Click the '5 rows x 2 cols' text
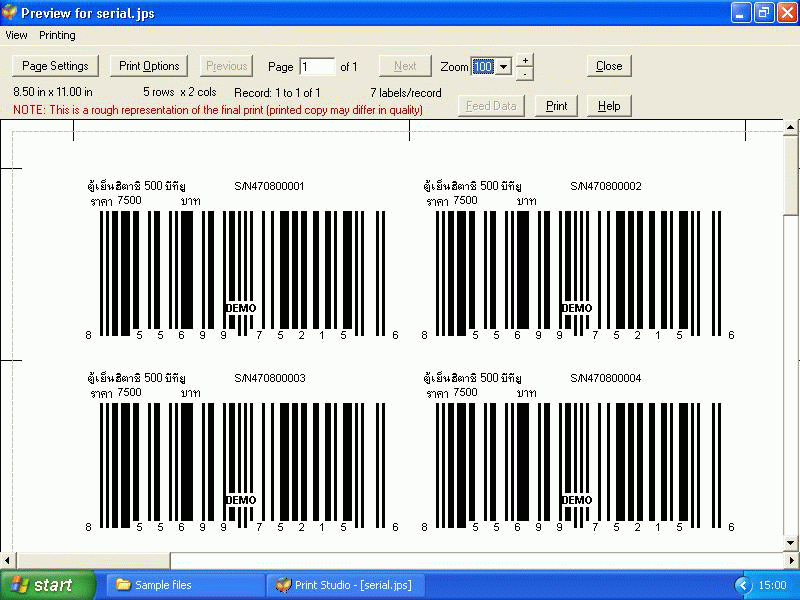Screen dimensions: 800x600 [x=180, y=92]
